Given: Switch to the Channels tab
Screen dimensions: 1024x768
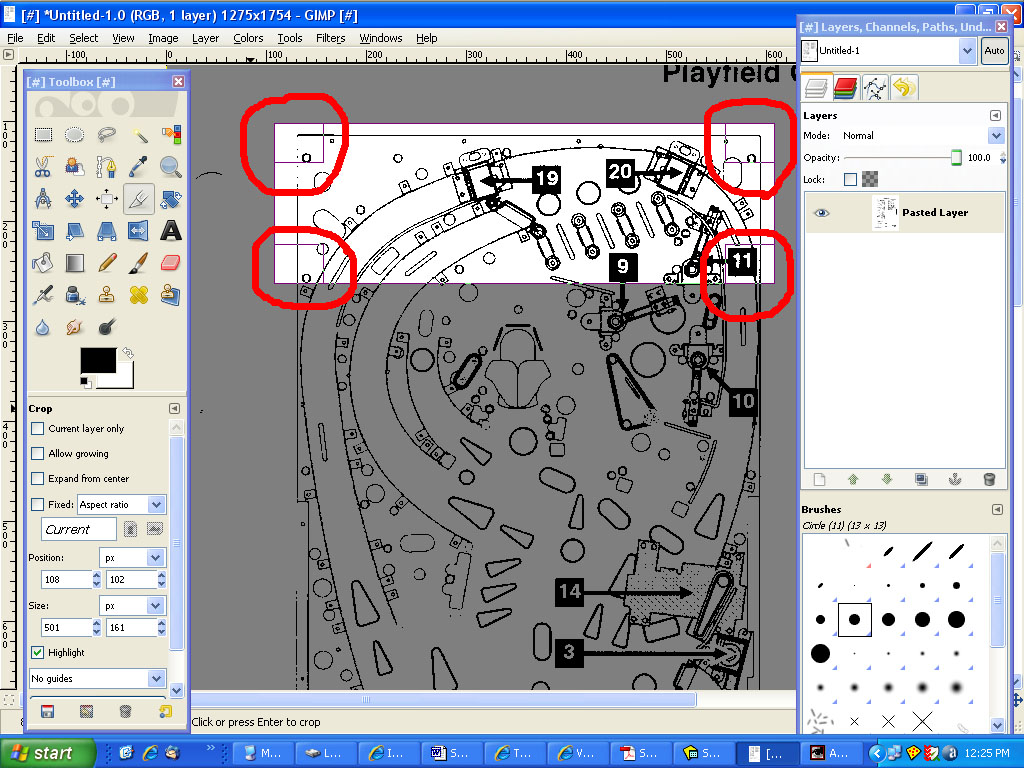Looking at the screenshot, I should click(x=846, y=88).
